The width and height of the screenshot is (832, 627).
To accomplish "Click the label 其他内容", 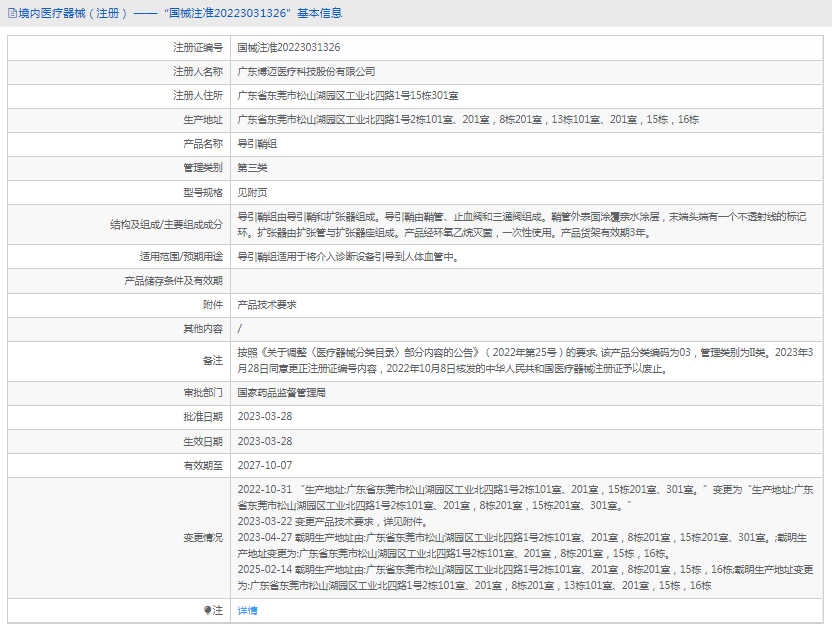I will (x=203, y=329).
